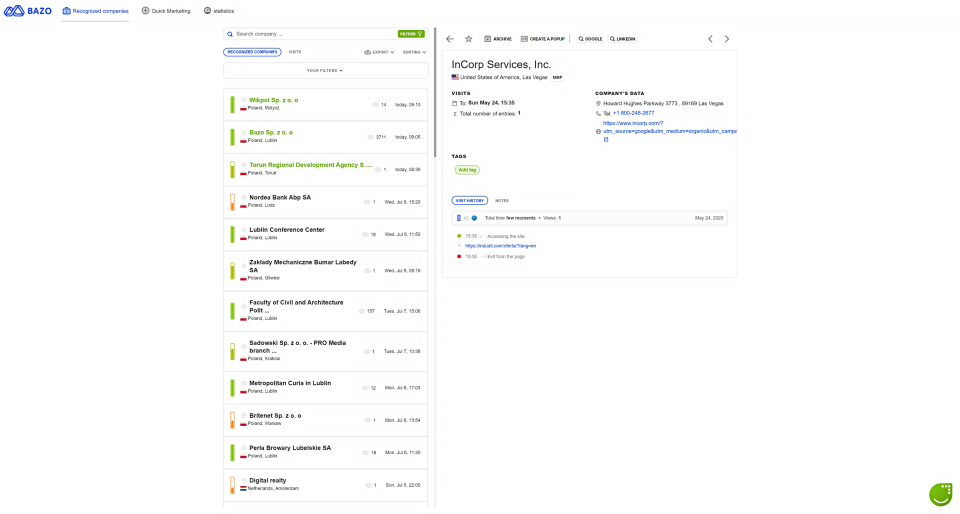Star the Lublin Conference Center company
The image size is (960, 514).
[x=244, y=229]
